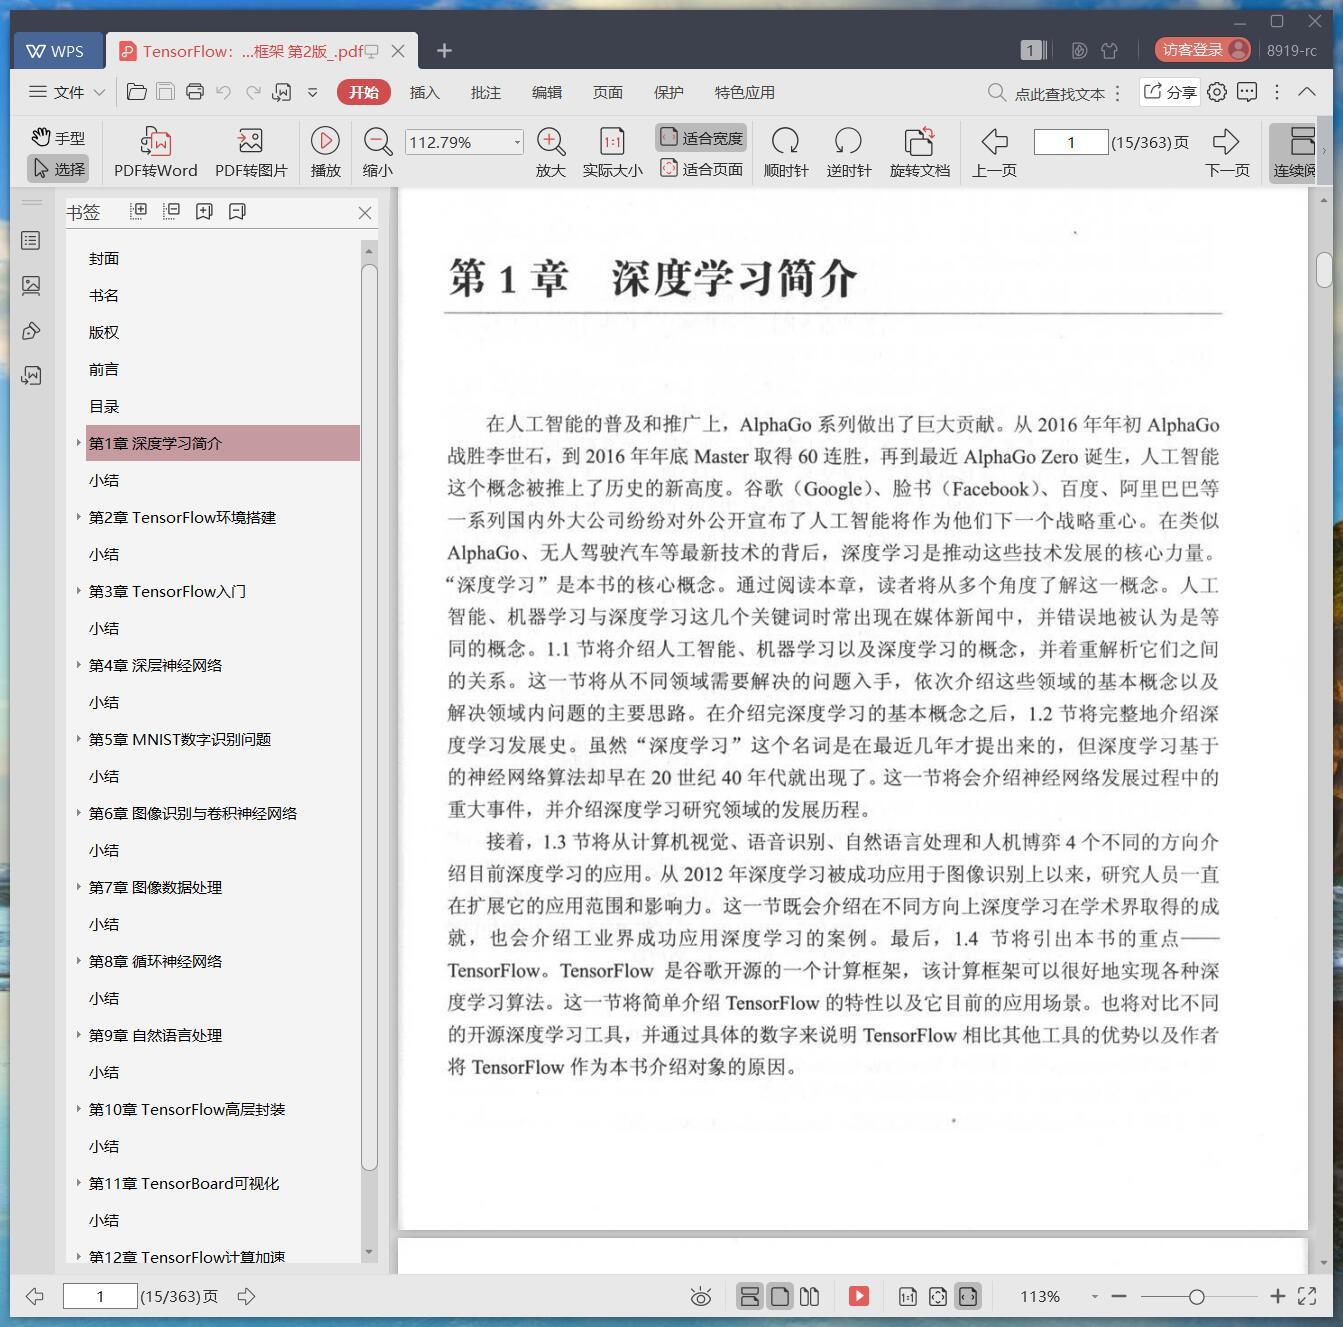Set view to 实际大小 actual size
The width and height of the screenshot is (1343, 1327).
(x=612, y=152)
